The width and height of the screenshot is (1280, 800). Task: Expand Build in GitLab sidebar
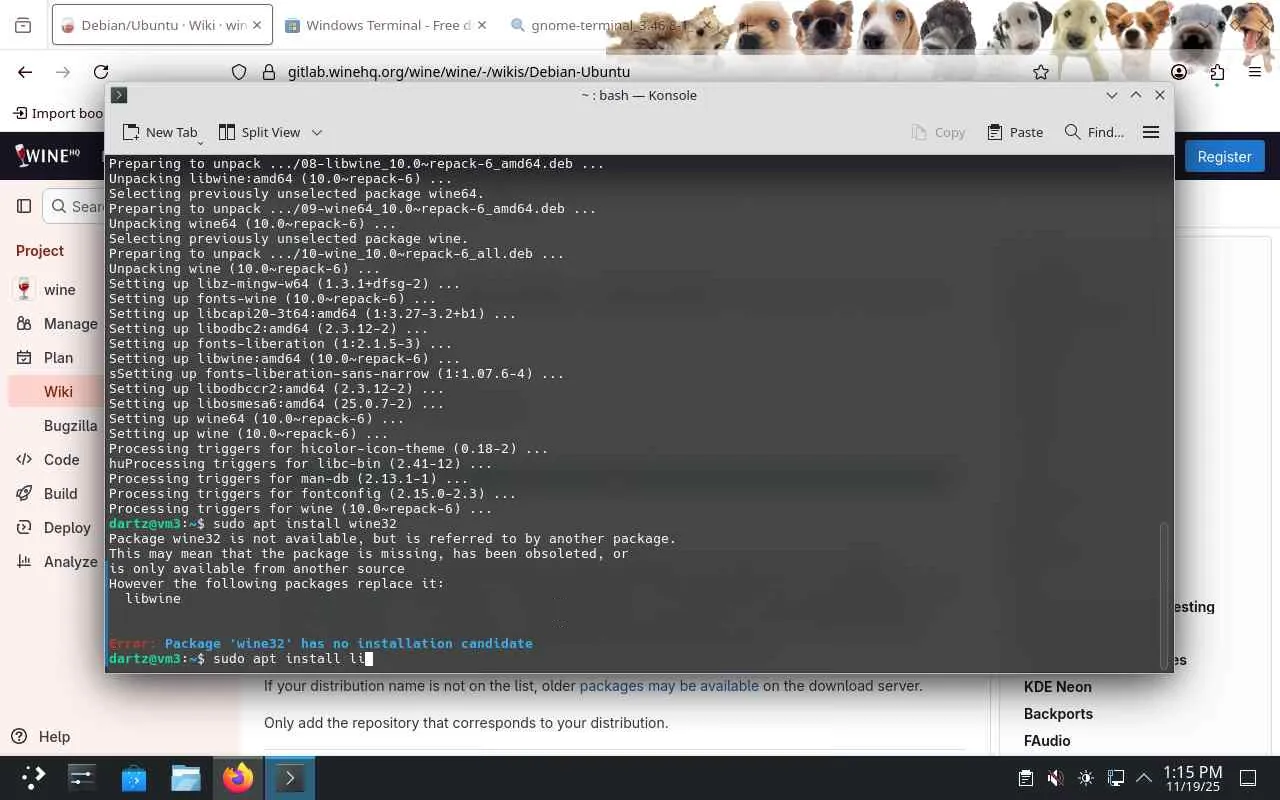click(60, 493)
